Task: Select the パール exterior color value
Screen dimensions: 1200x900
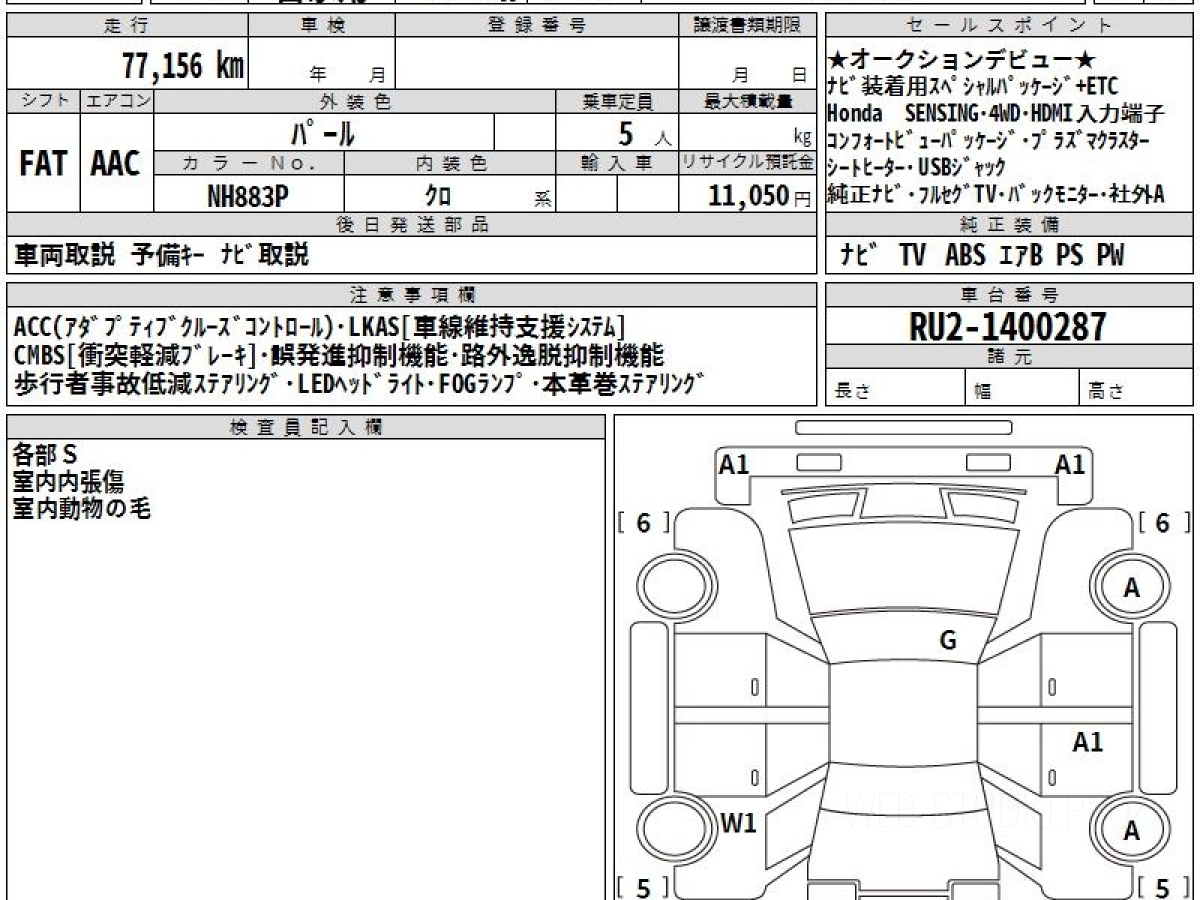Action: pos(322,132)
